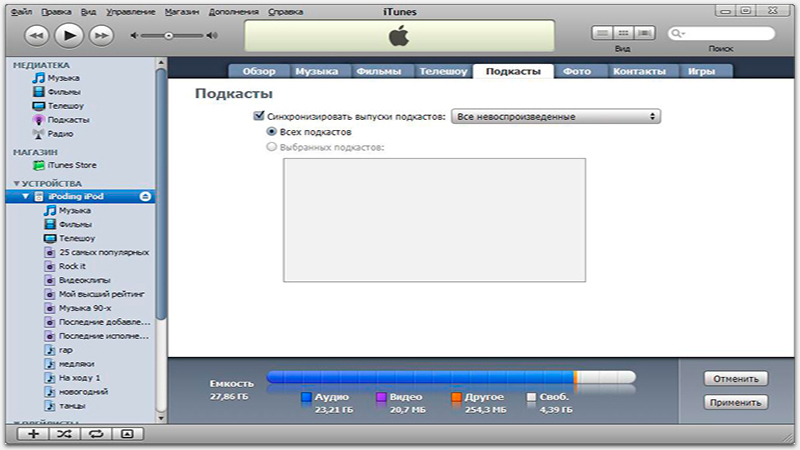Switch to the Игры tab
800x450 pixels.
point(702,71)
